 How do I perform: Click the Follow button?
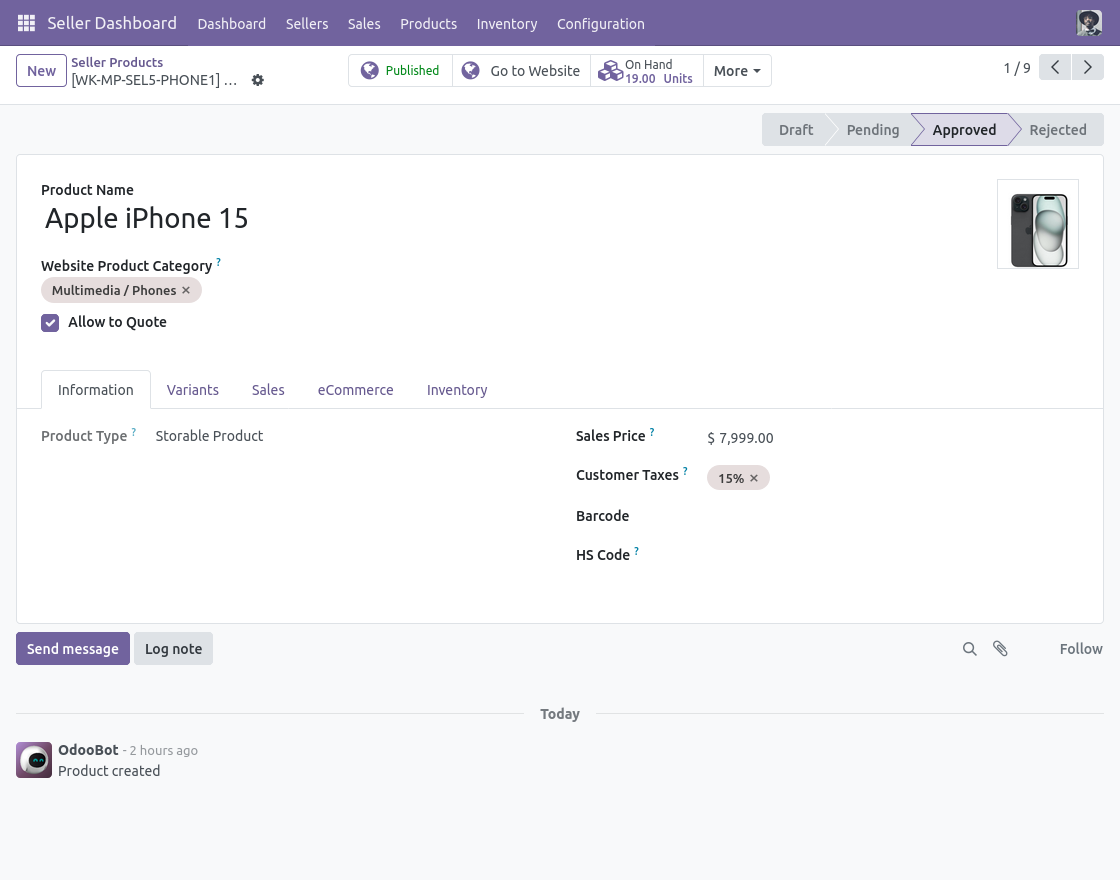pyautogui.click(x=1081, y=649)
